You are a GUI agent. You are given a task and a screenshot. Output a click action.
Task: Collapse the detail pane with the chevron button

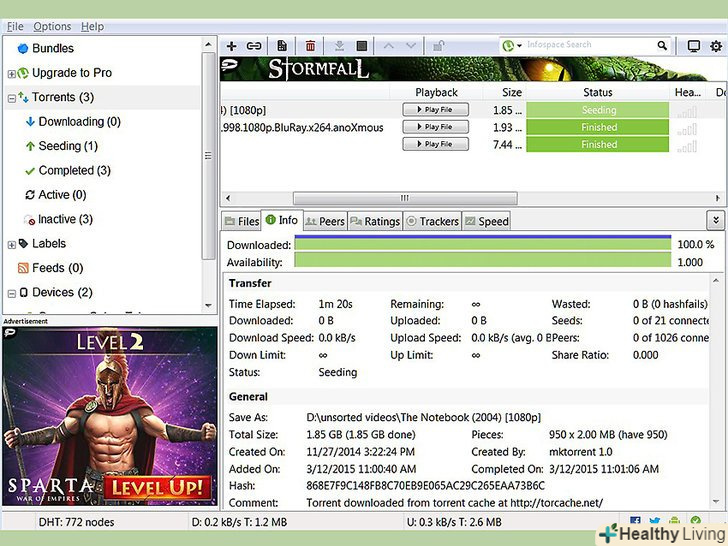pos(715,220)
